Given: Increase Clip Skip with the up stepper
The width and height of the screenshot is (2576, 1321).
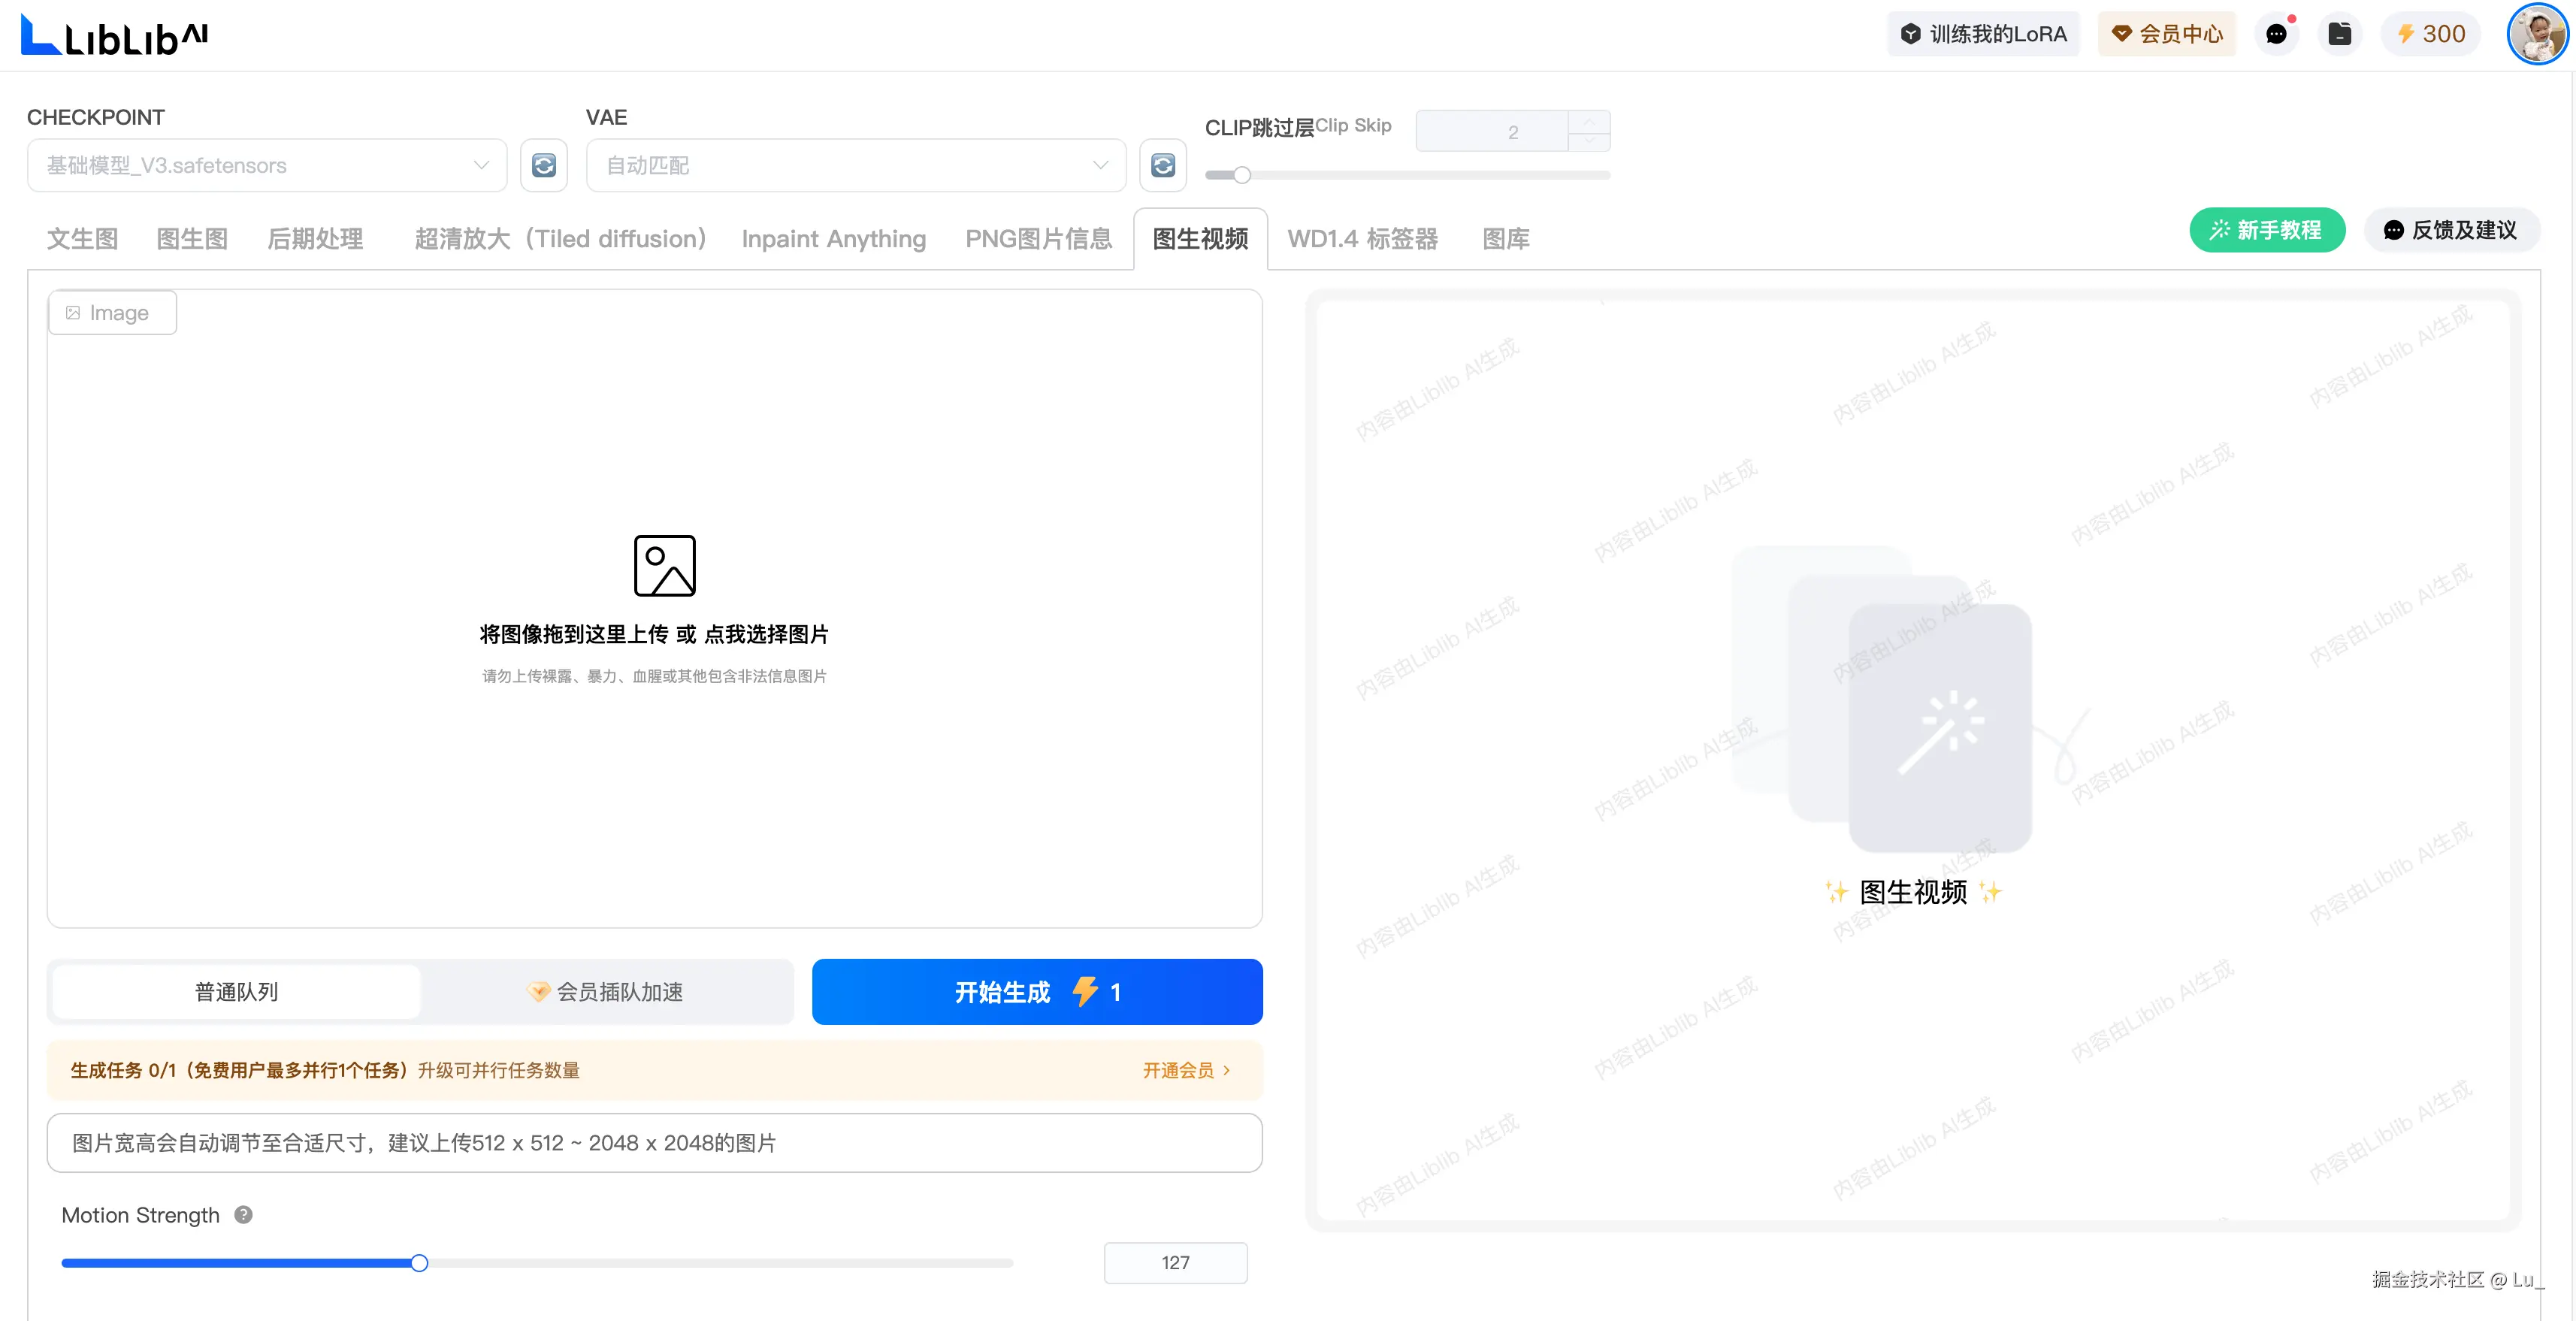Looking at the screenshot, I should tap(1589, 121).
